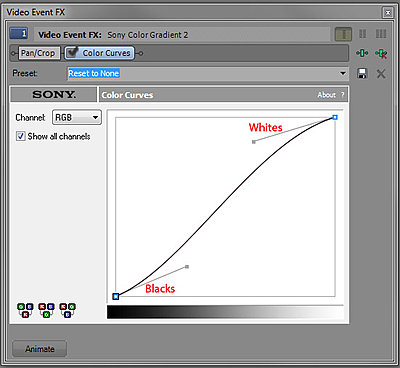Open the plug-in chain button
Viewport: 400px width, 368px height.
[343, 34]
